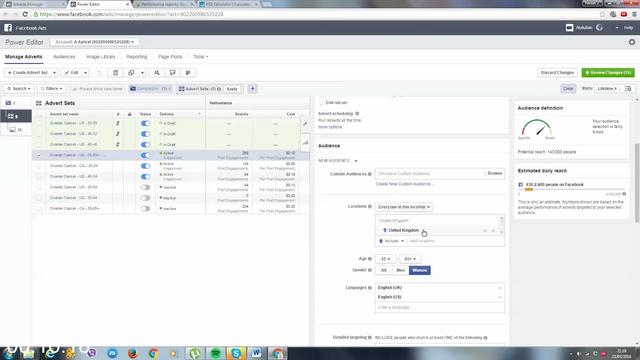Select the Advert Sets level icon in left sidebar
640x360 pixels.
[11, 116]
